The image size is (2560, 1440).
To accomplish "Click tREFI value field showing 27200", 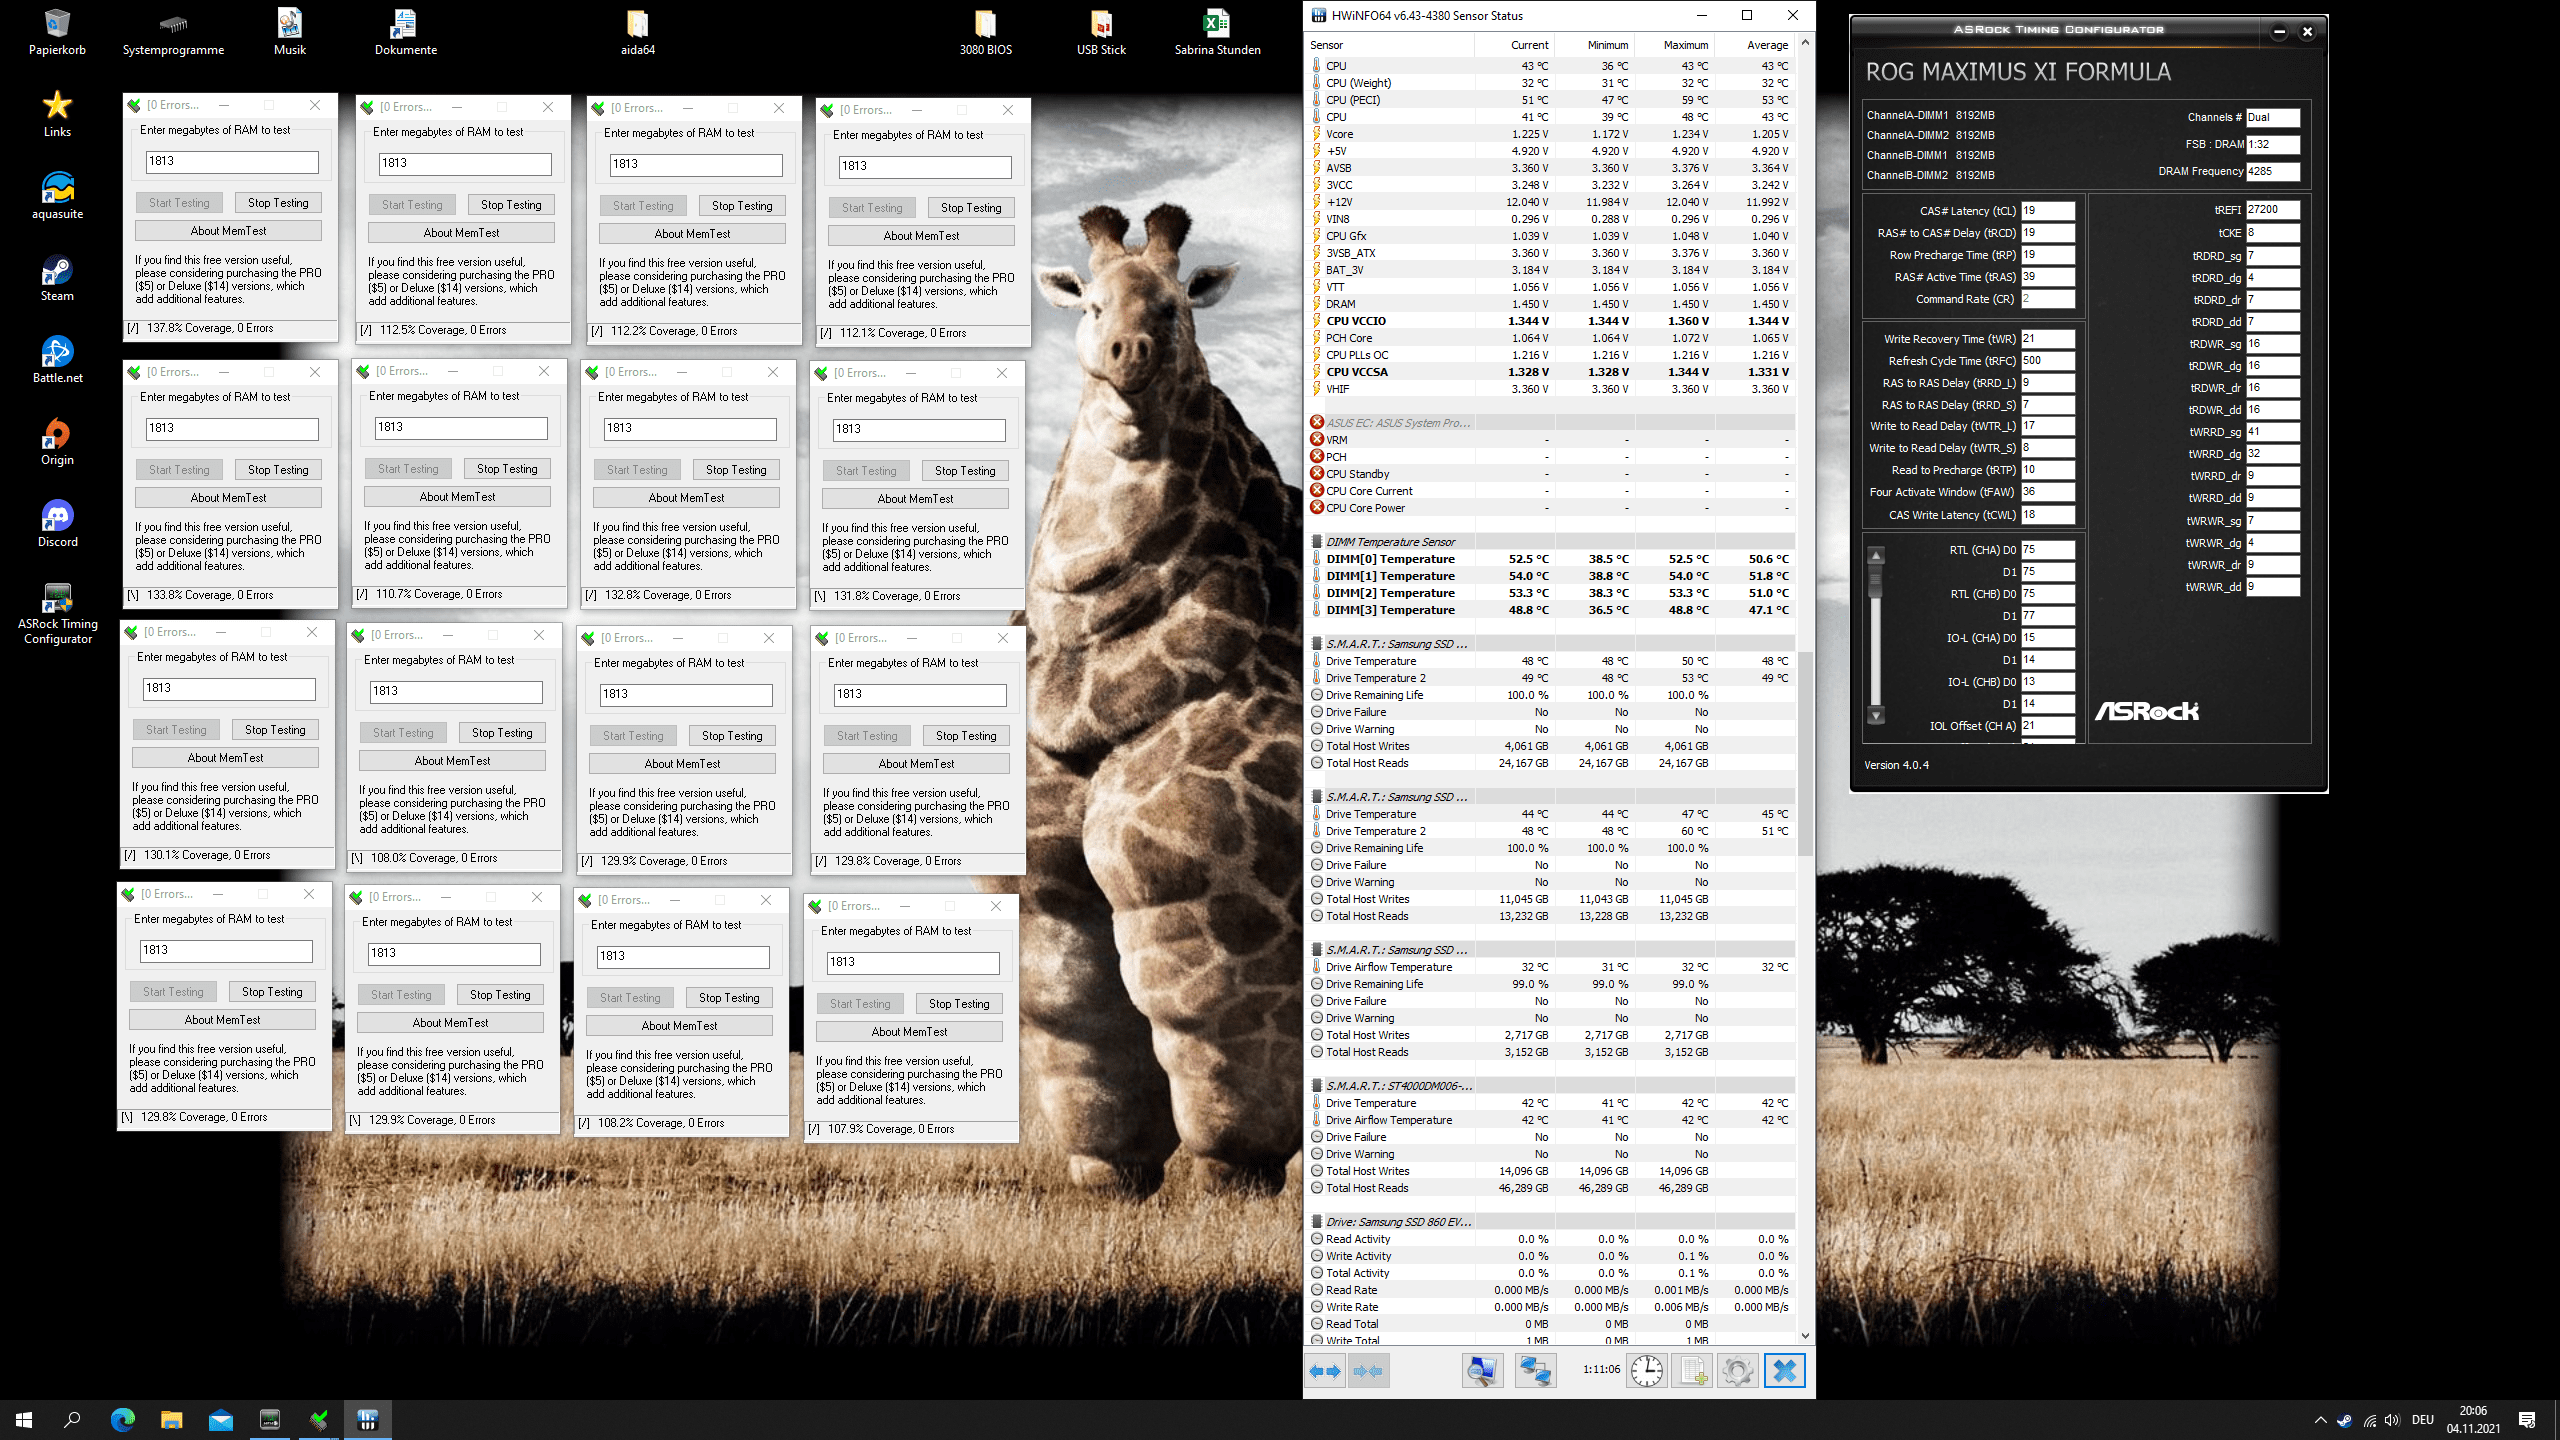I will 2271,210.
